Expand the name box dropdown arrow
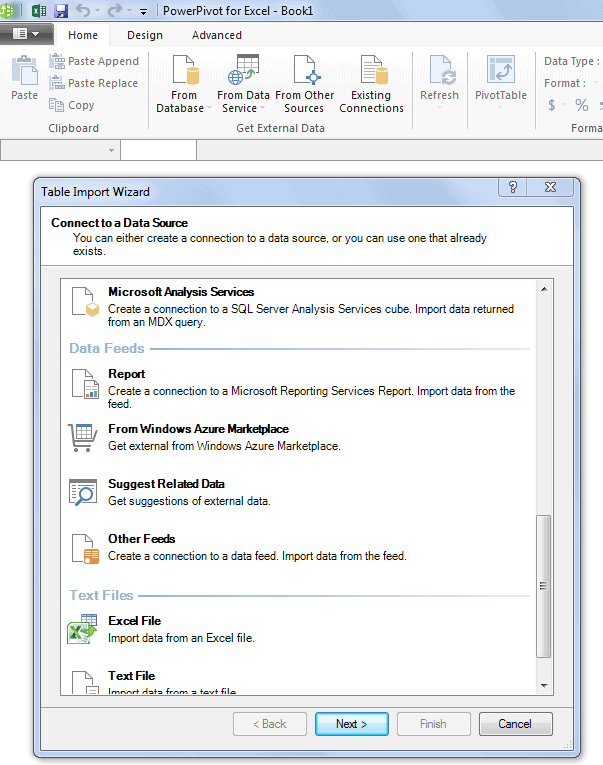This screenshot has width=603, height=765. pyautogui.click(x=111, y=150)
